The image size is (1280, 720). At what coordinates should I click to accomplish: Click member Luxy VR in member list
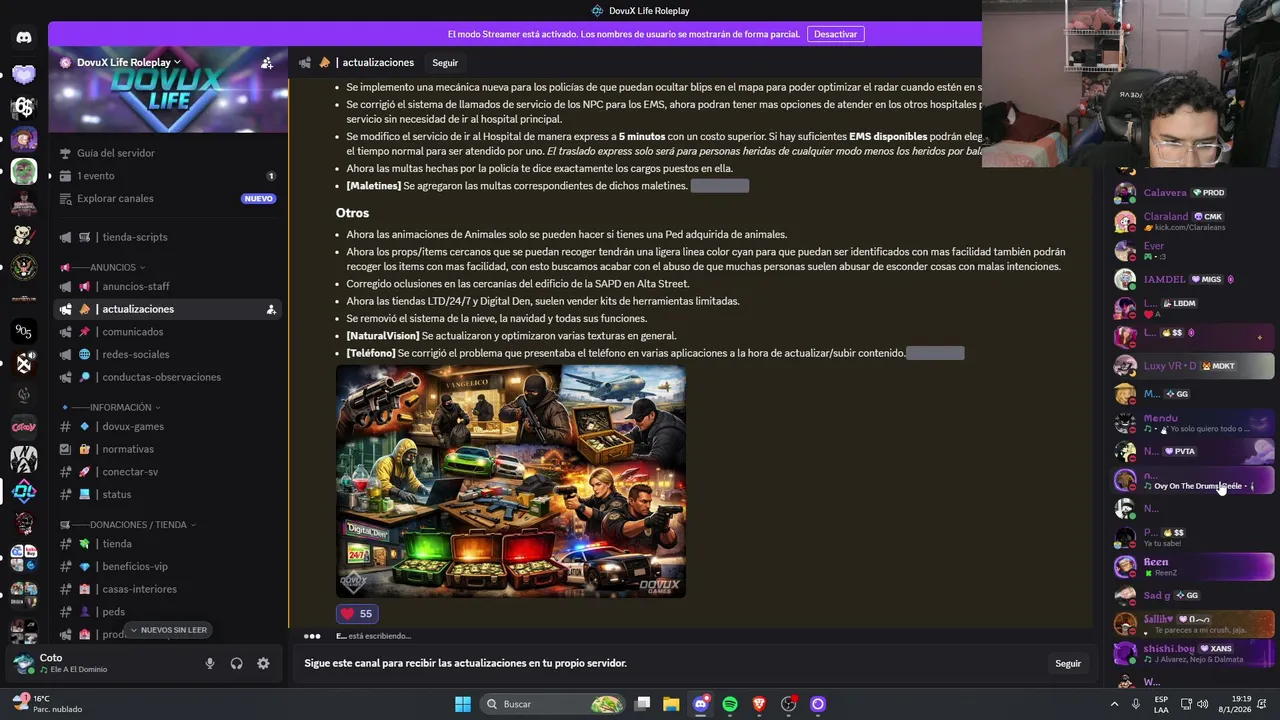pyautogui.click(x=1193, y=366)
